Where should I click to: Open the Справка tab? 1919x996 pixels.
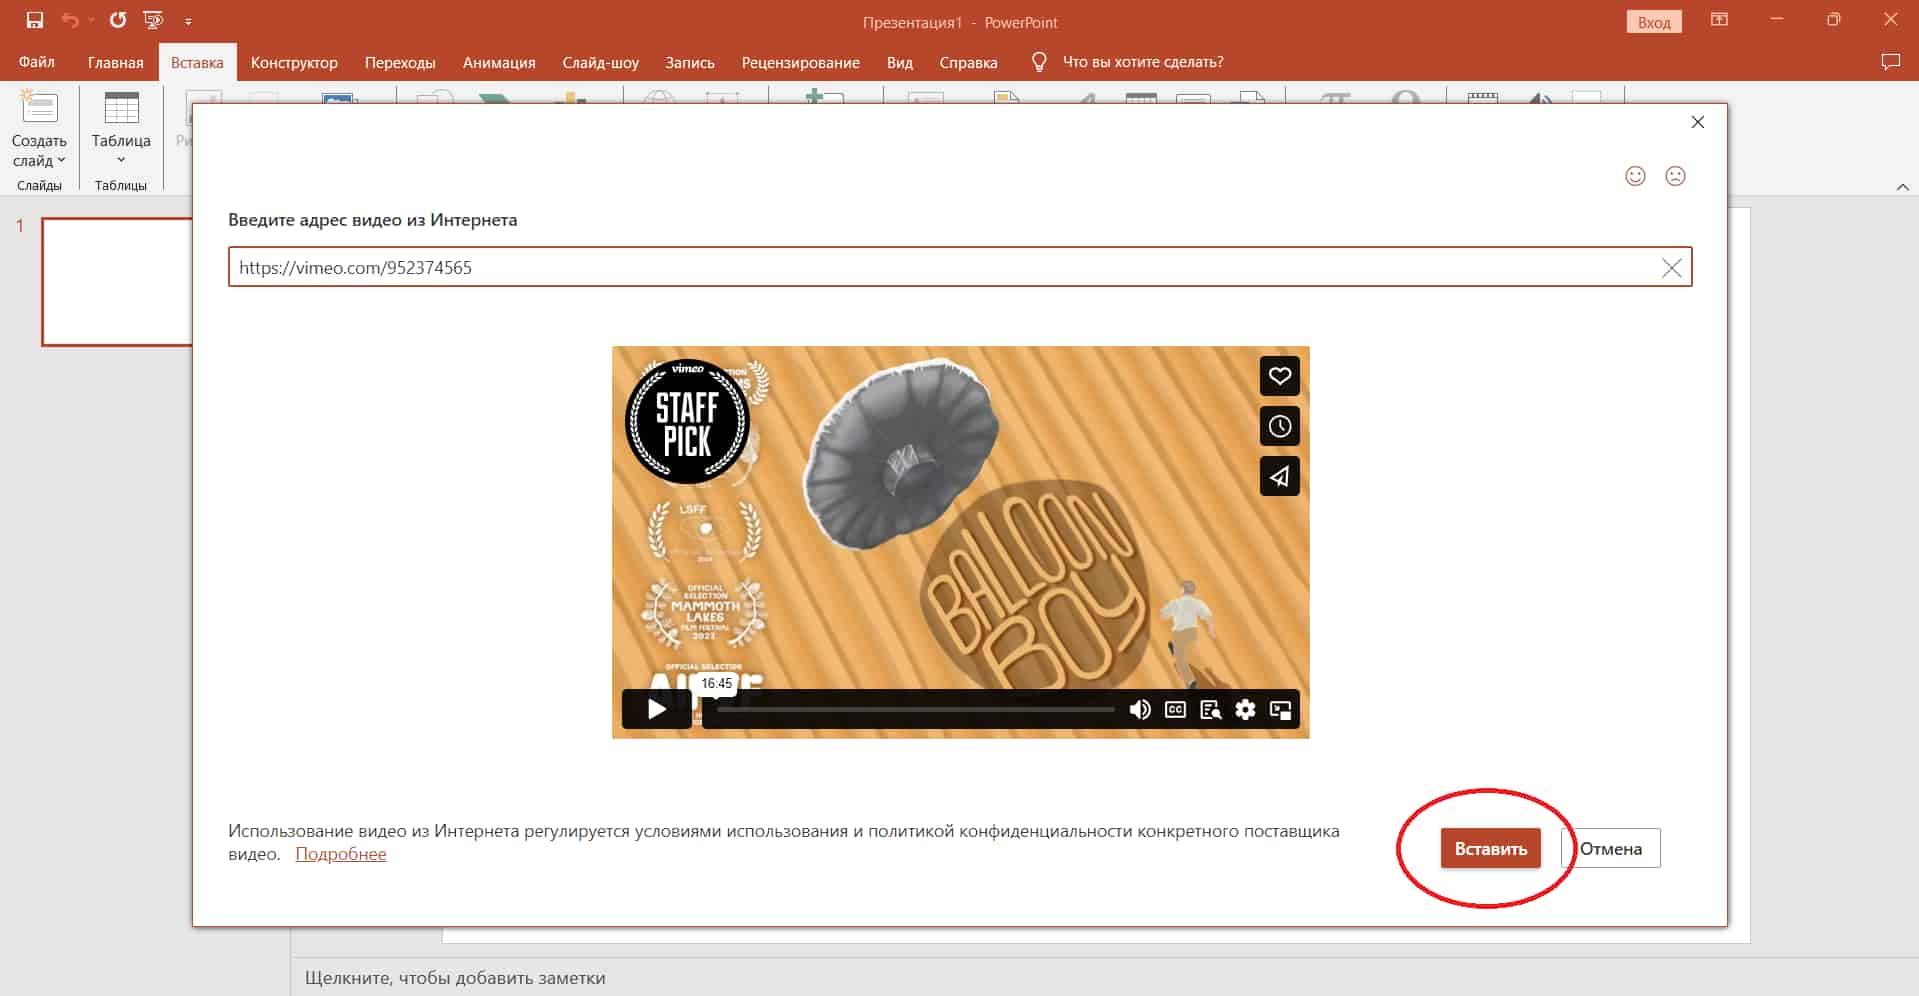pyautogui.click(x=968, y=62)
